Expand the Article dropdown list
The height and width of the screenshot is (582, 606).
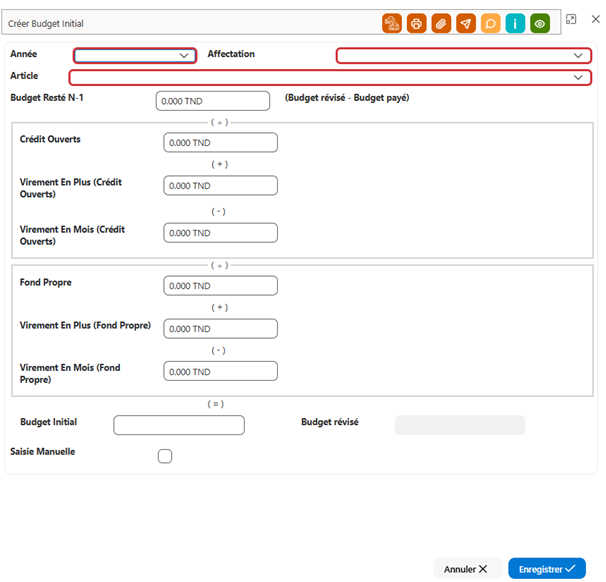tap(330, 77)
